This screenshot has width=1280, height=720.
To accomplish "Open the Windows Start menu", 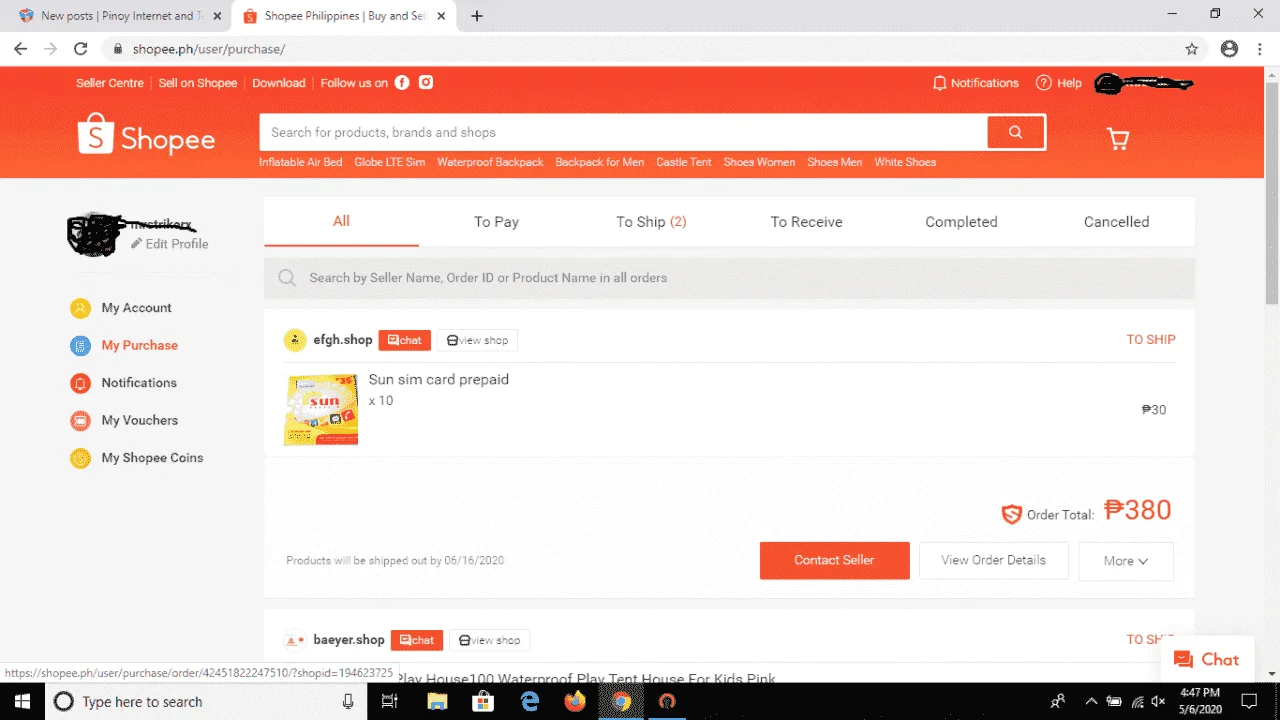I will 22,701.
